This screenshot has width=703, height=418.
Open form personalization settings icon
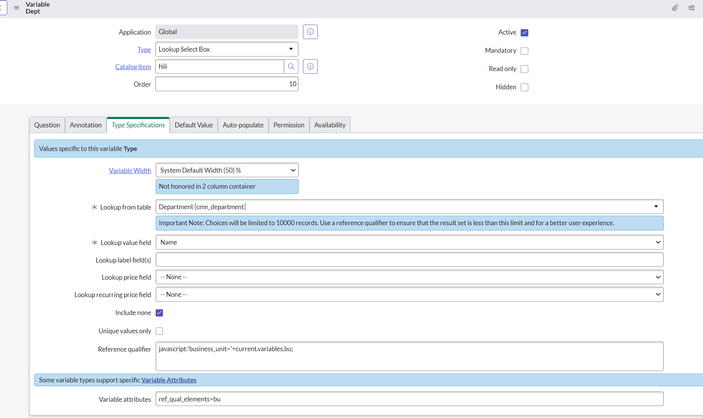tap(692, 8)
